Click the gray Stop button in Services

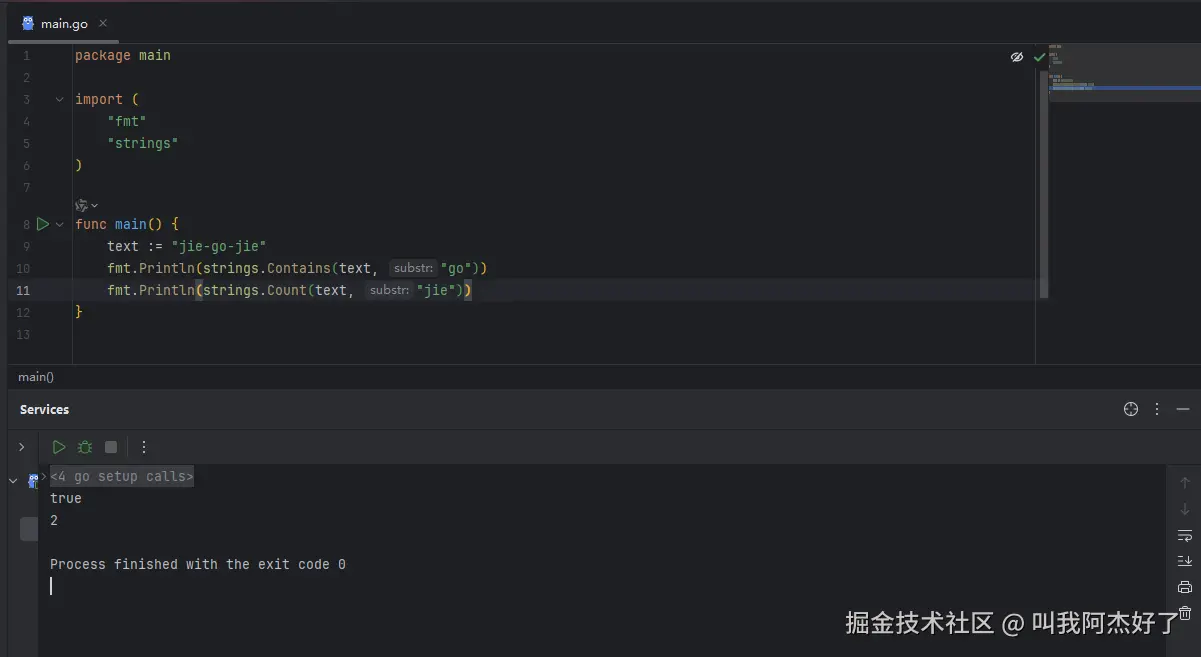coord(111,447)
